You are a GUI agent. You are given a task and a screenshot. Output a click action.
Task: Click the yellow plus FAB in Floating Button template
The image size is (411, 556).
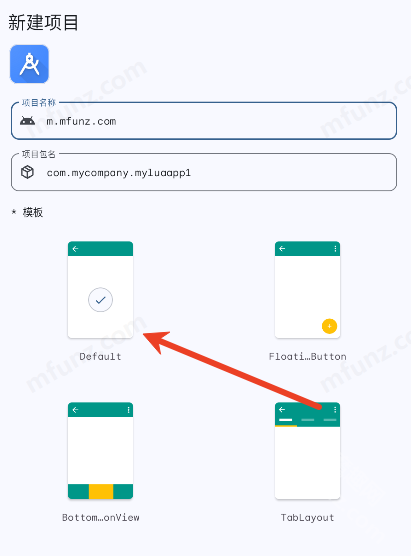tap(329, 326)
